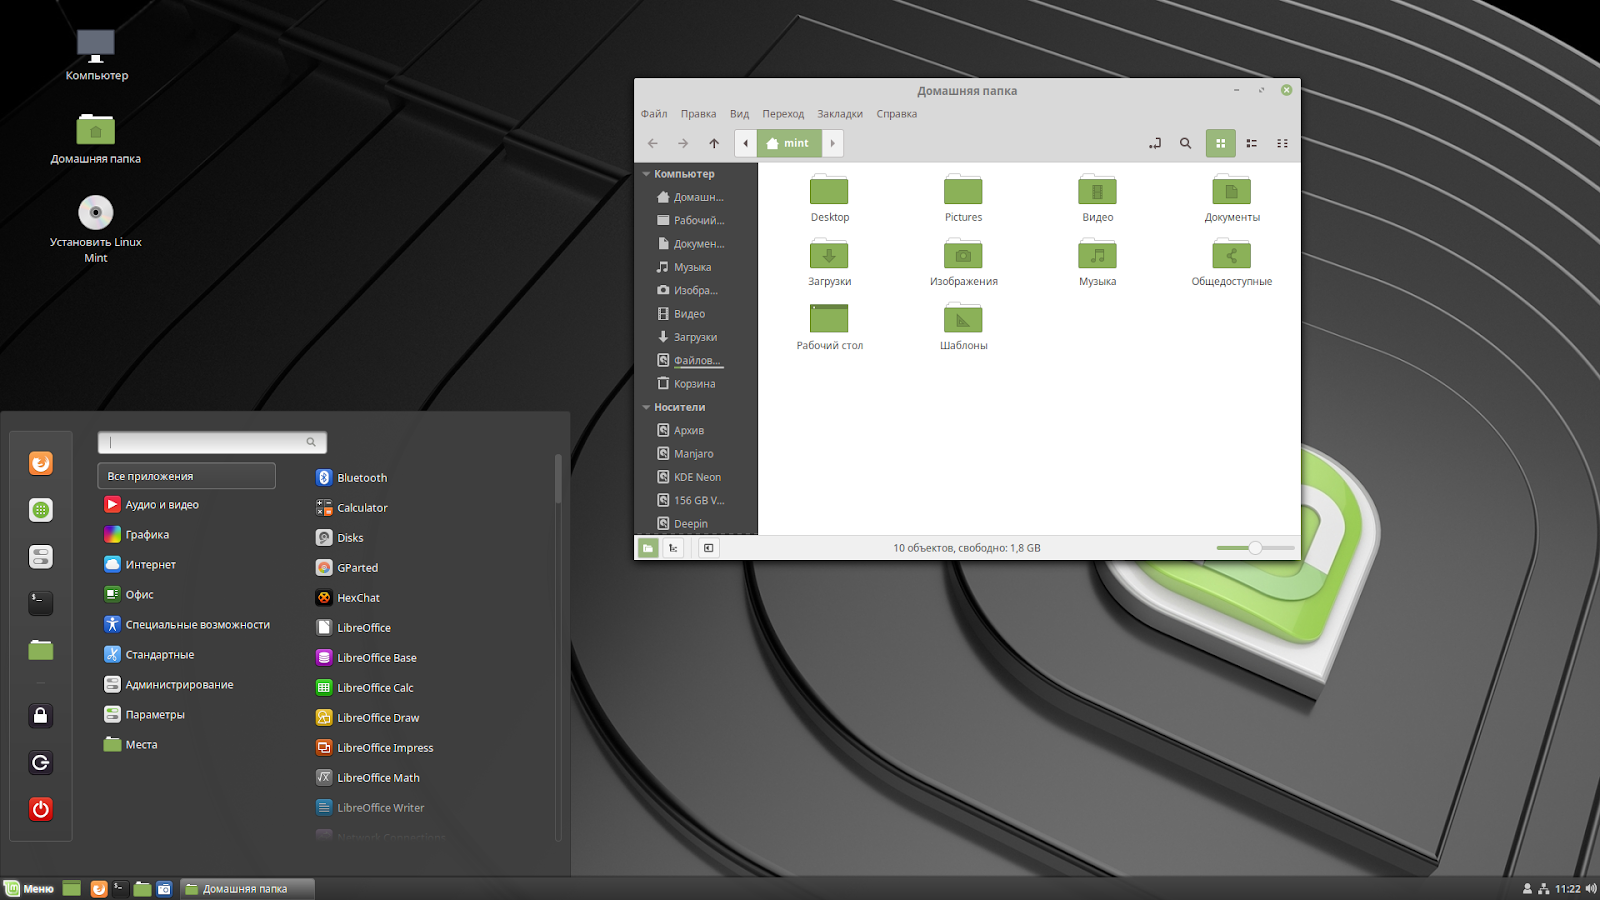Collapse the Носители section in the sidebar
This screenshot has width=1600, height=900.
pyautogui.click(x=646, y=407)
